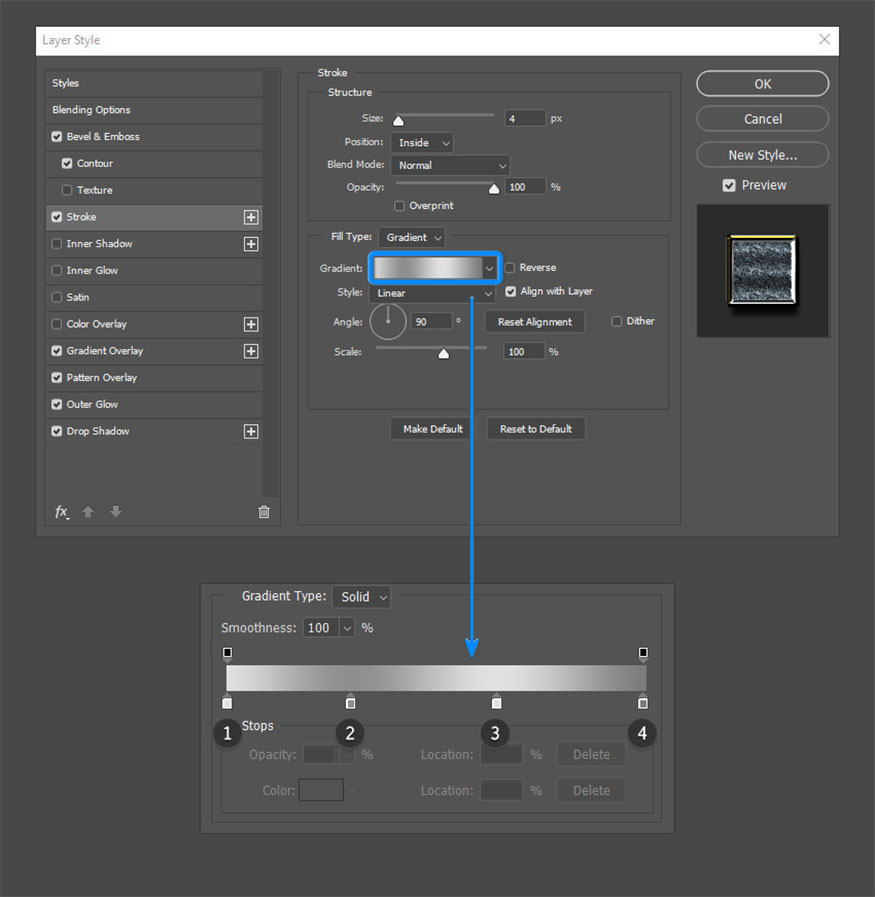Open the Fill Type dropdown
This screenshot has height=897, width=875.
[412, 237]
